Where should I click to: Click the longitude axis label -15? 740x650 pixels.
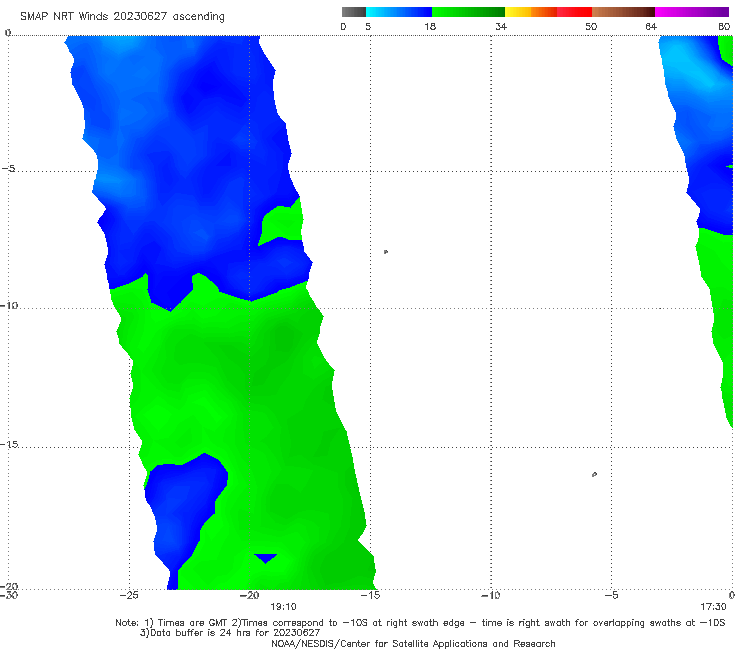tap(370, 595)
